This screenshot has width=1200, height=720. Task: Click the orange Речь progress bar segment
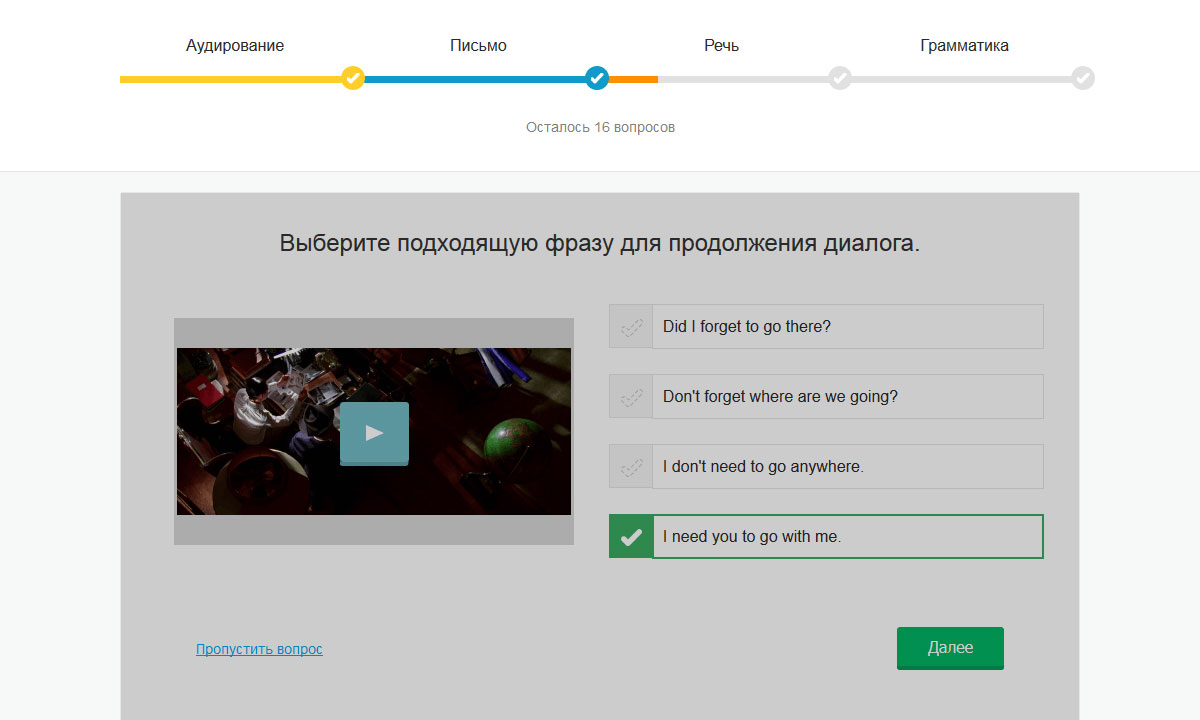633,79
